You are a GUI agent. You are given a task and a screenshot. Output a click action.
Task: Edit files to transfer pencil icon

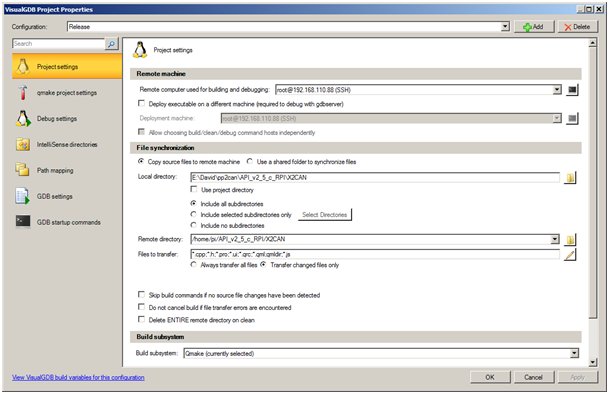(570, 255)
